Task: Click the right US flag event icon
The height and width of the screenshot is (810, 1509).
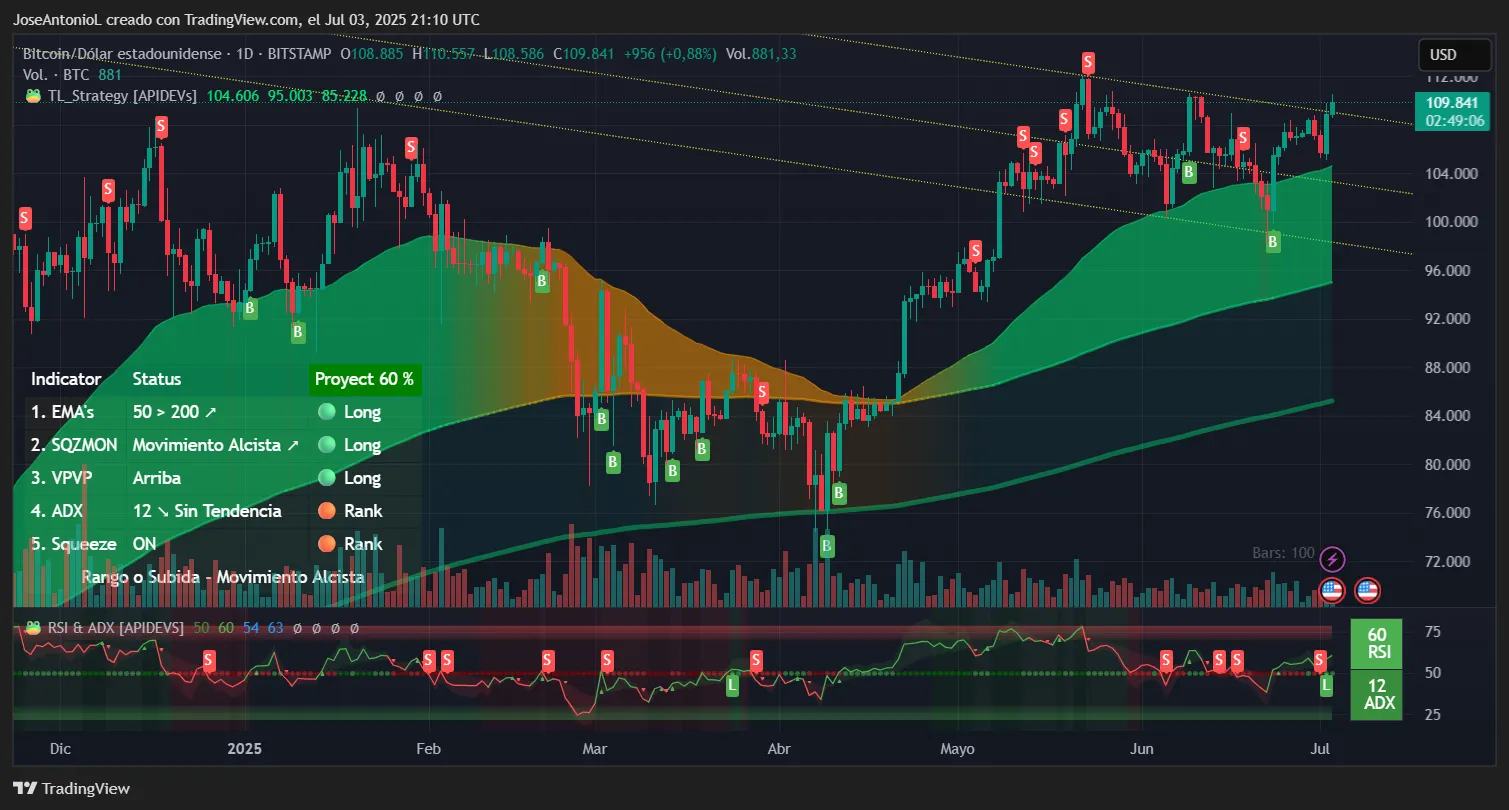Action: coord(1367,590)
